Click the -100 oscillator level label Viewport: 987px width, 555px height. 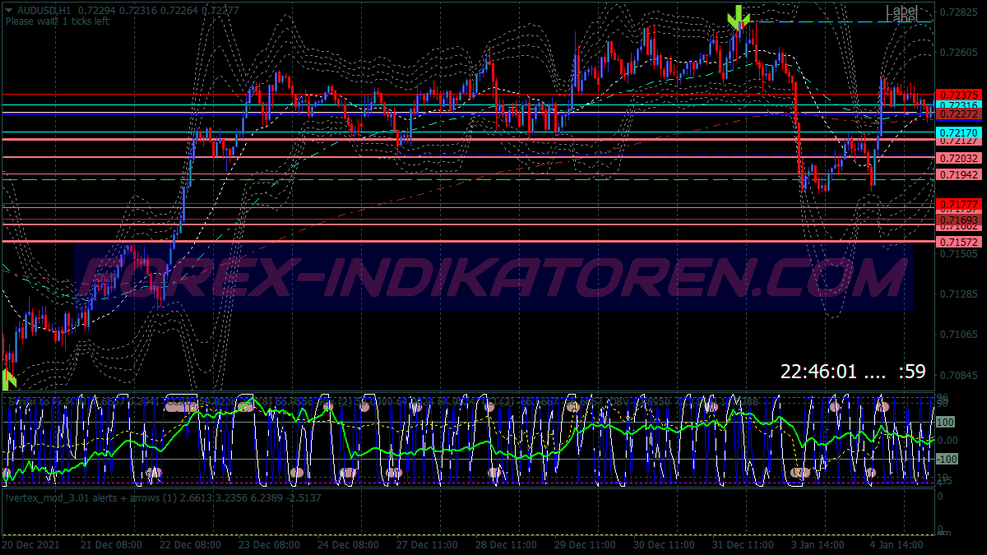[x=945, y=459]
